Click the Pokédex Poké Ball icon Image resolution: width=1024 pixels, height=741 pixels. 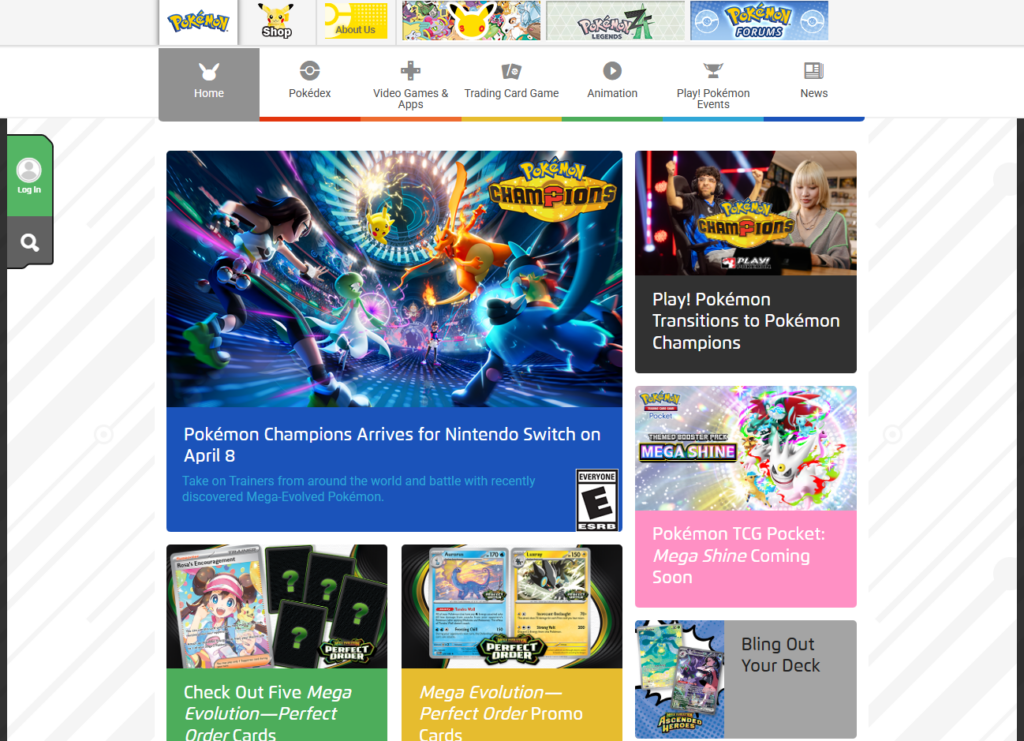tap(310, 71)
